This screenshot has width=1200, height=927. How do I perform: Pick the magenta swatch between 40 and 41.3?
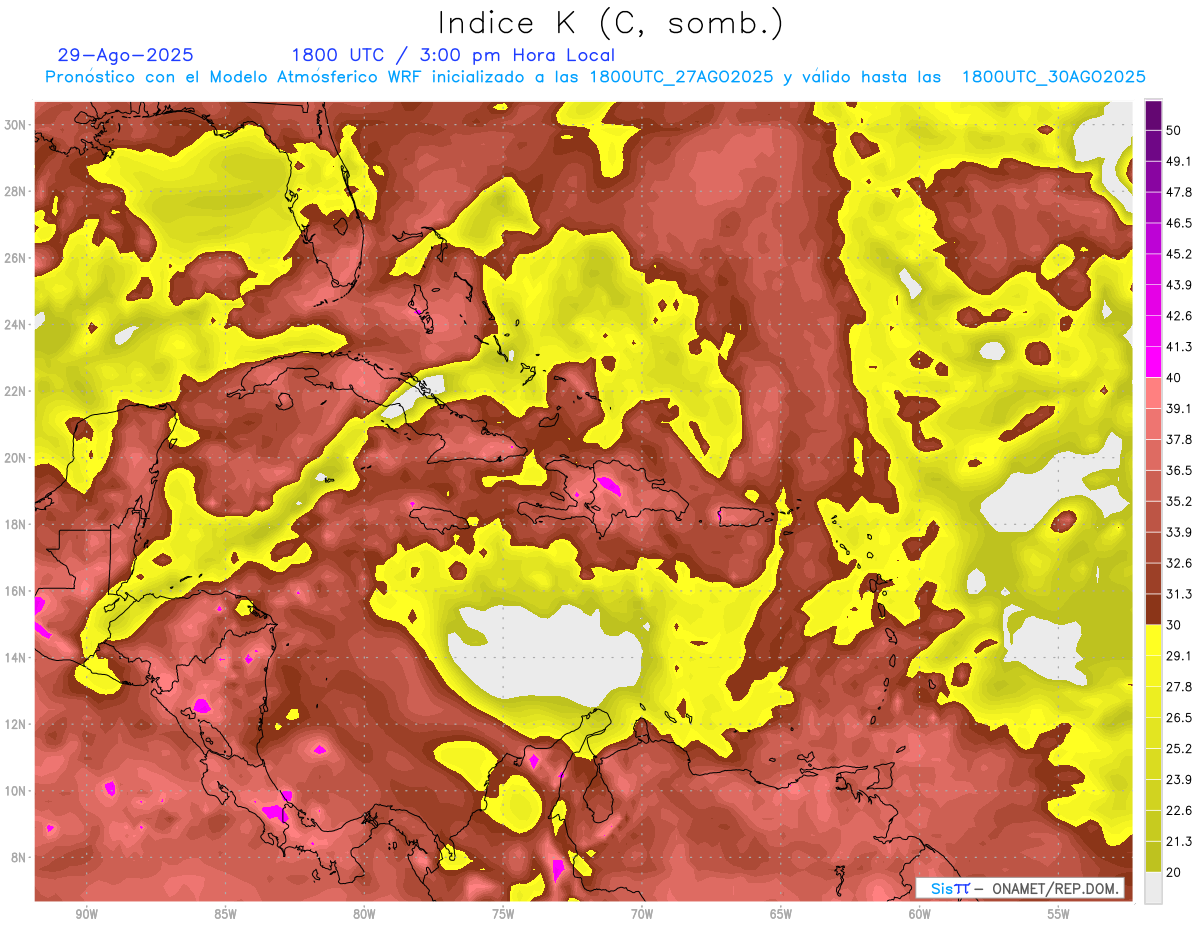[x=1153, y=362]
